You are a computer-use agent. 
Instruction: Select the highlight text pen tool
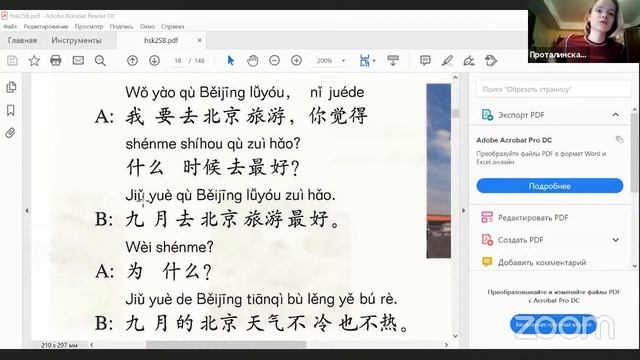tap(447, 61)
